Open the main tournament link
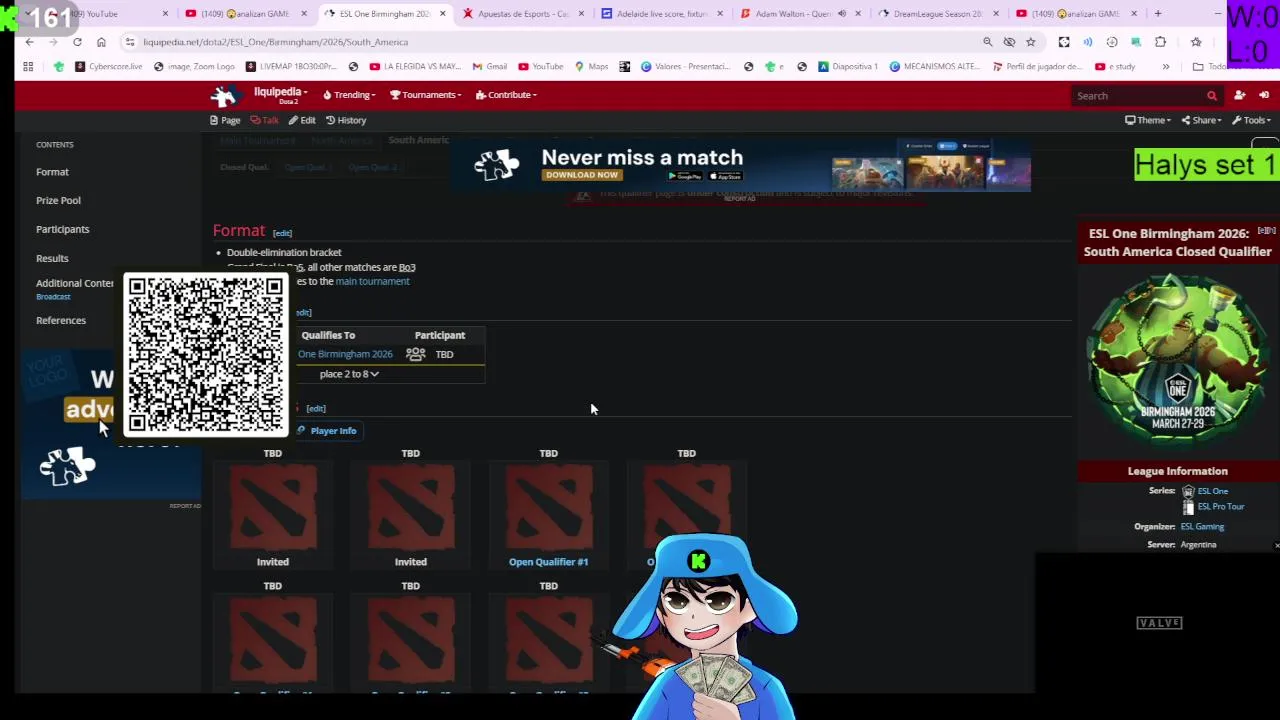 tap(372, 281)
